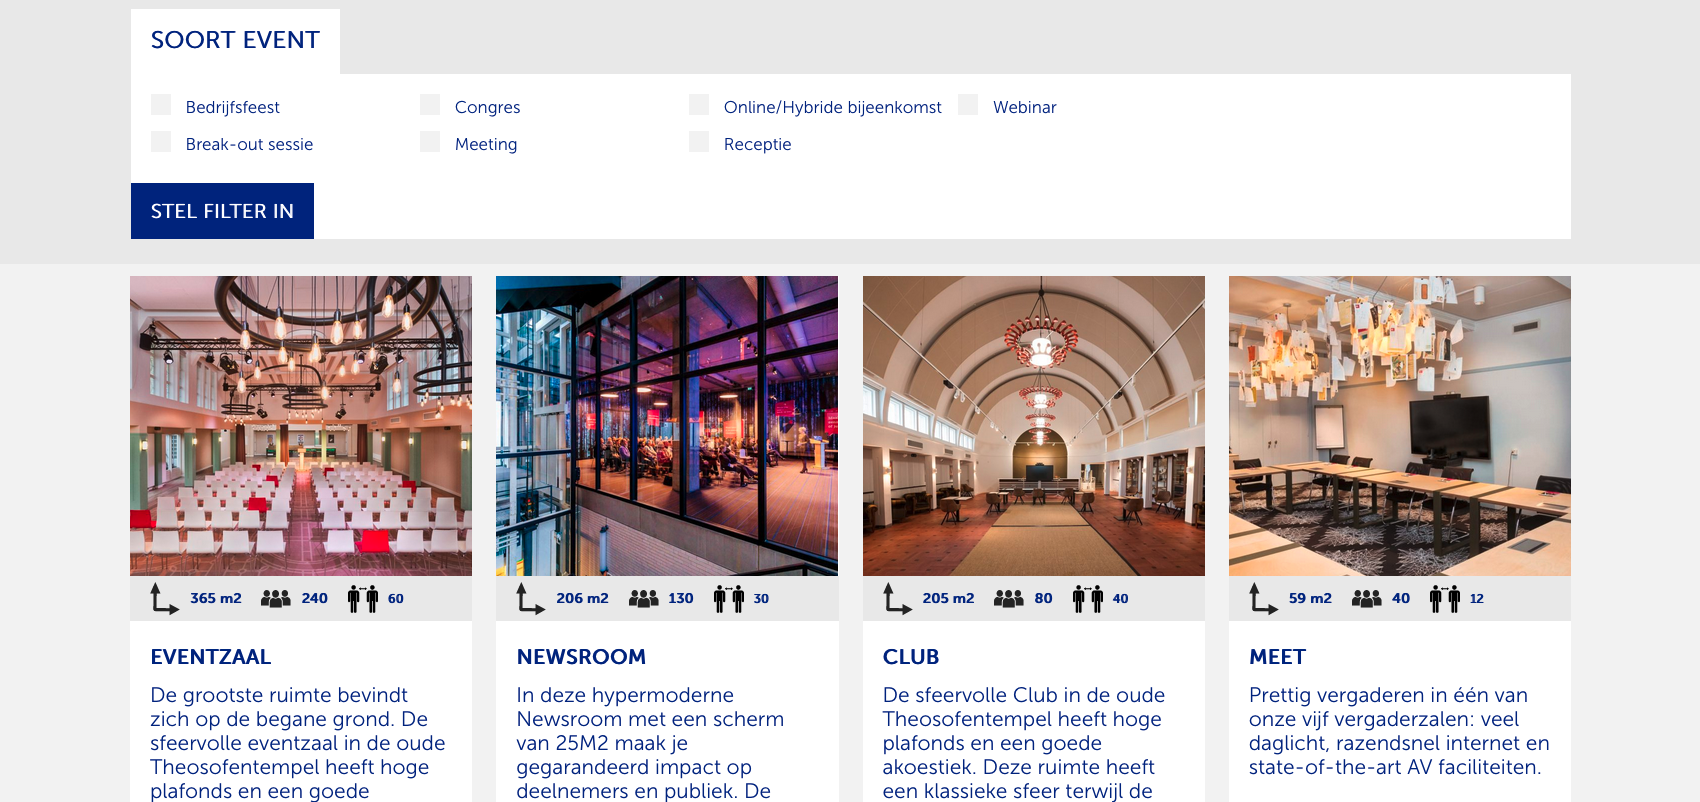
Task: Click the Bedrijfsfeest label text
Action: coord(233,107)
